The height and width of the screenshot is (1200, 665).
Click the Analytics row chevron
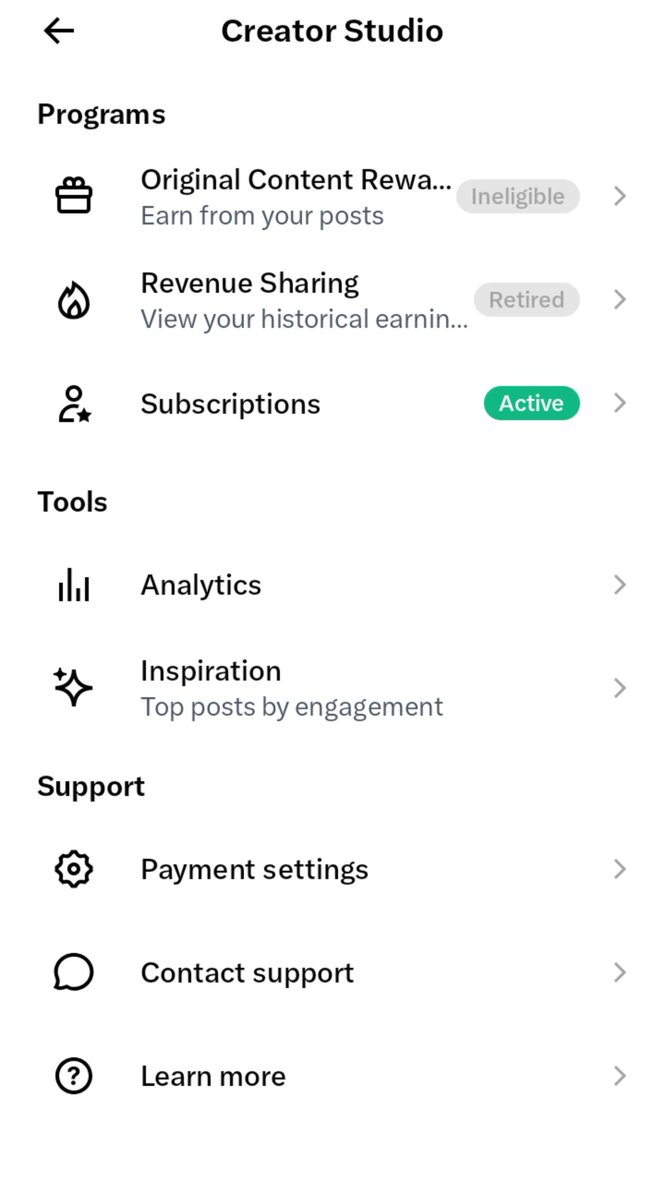pyautogui.click(x=620, y=585)
